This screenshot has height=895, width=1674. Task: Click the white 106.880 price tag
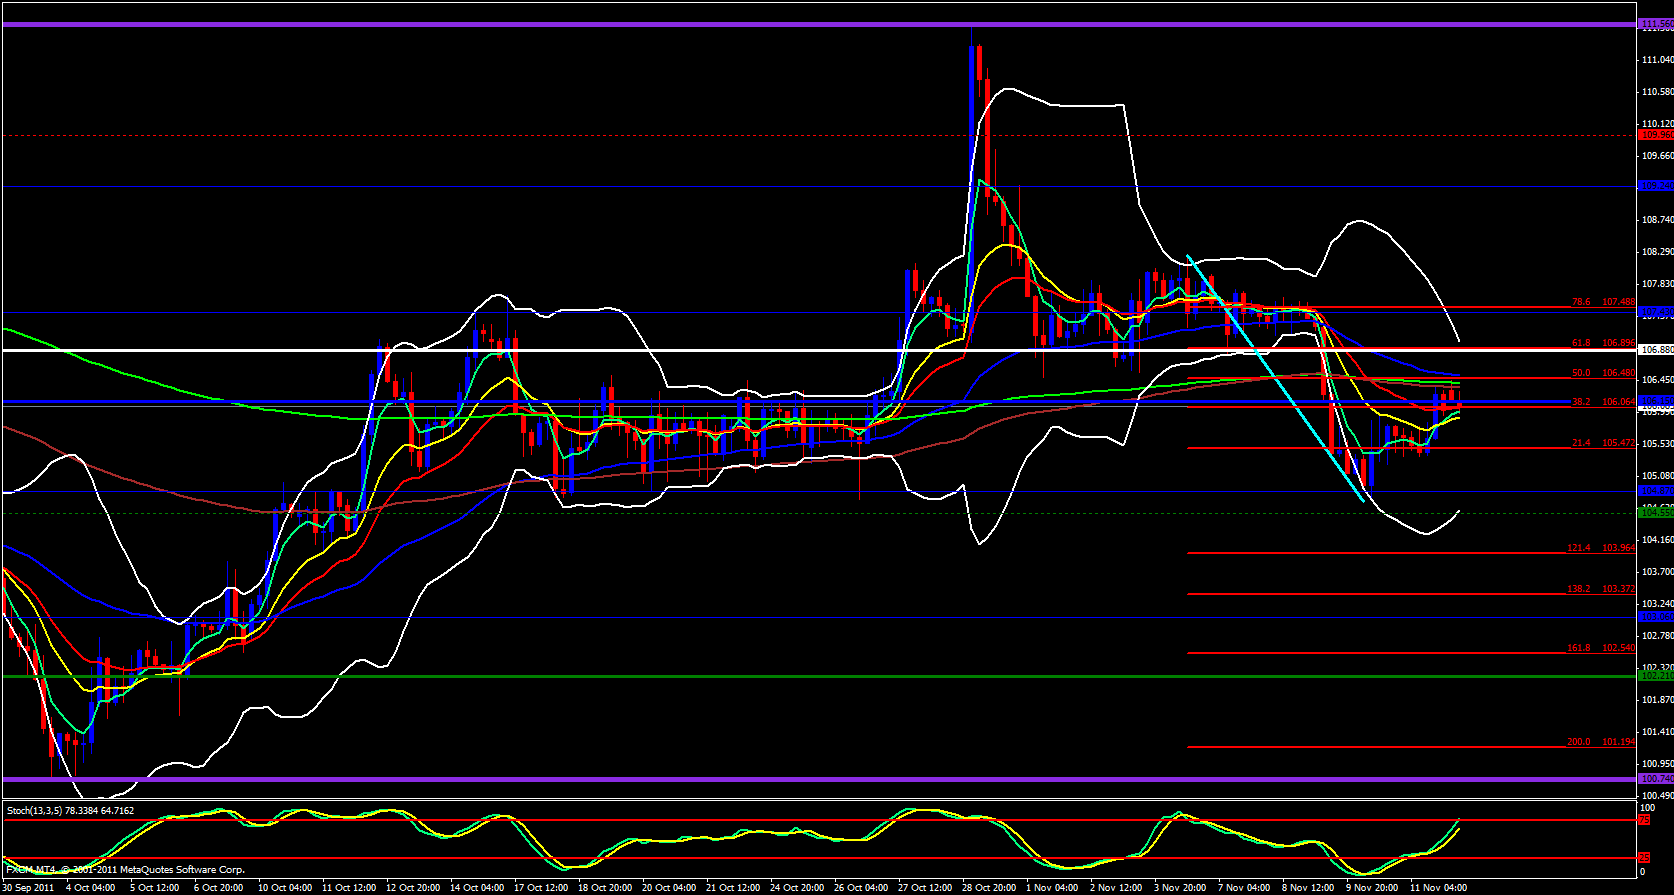(1655, 350)
